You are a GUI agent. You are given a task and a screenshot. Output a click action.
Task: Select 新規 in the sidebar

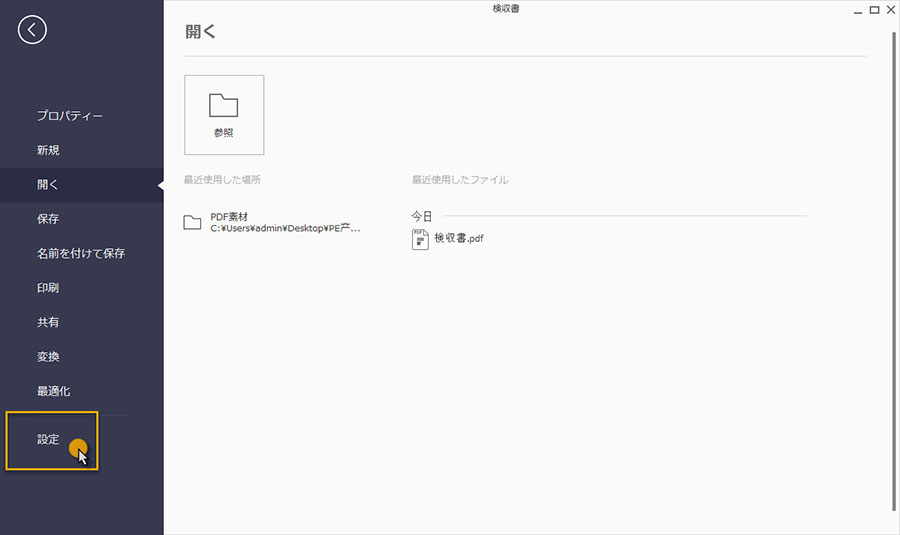pyautogui.click(x=48, y=150)
